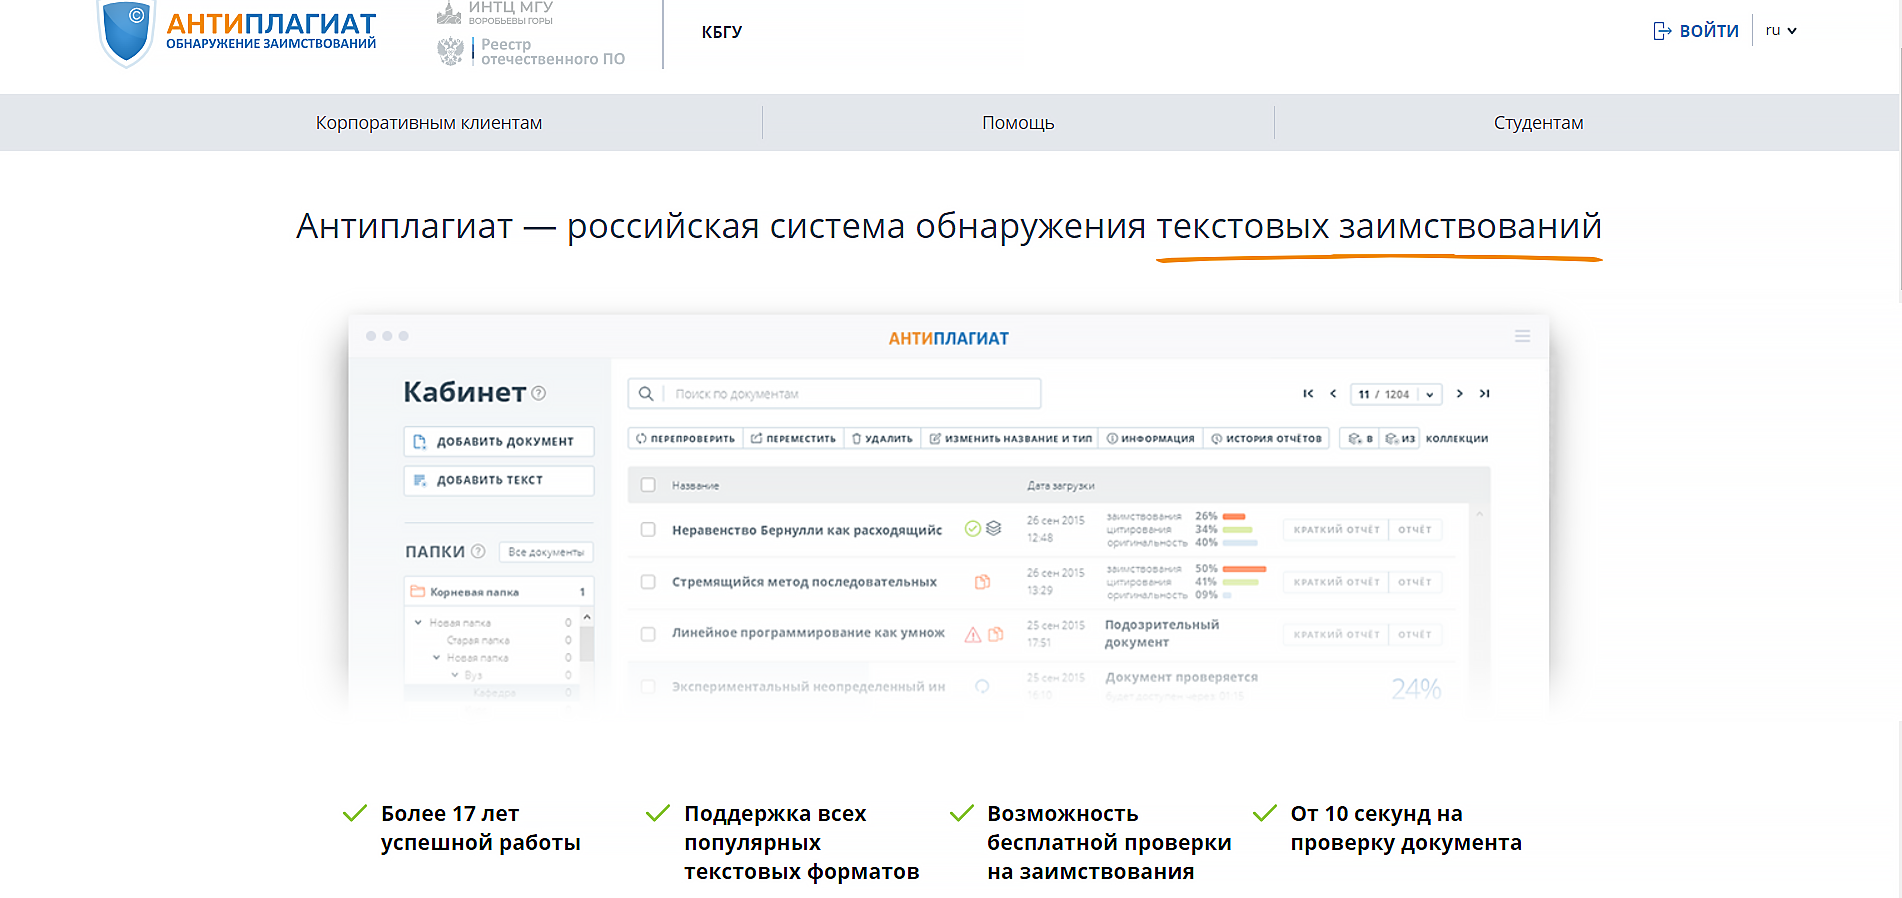
Task: Click the ДОБАВИТЬ ДОКУМЕНТ button
Action: [x=499, y=441]
